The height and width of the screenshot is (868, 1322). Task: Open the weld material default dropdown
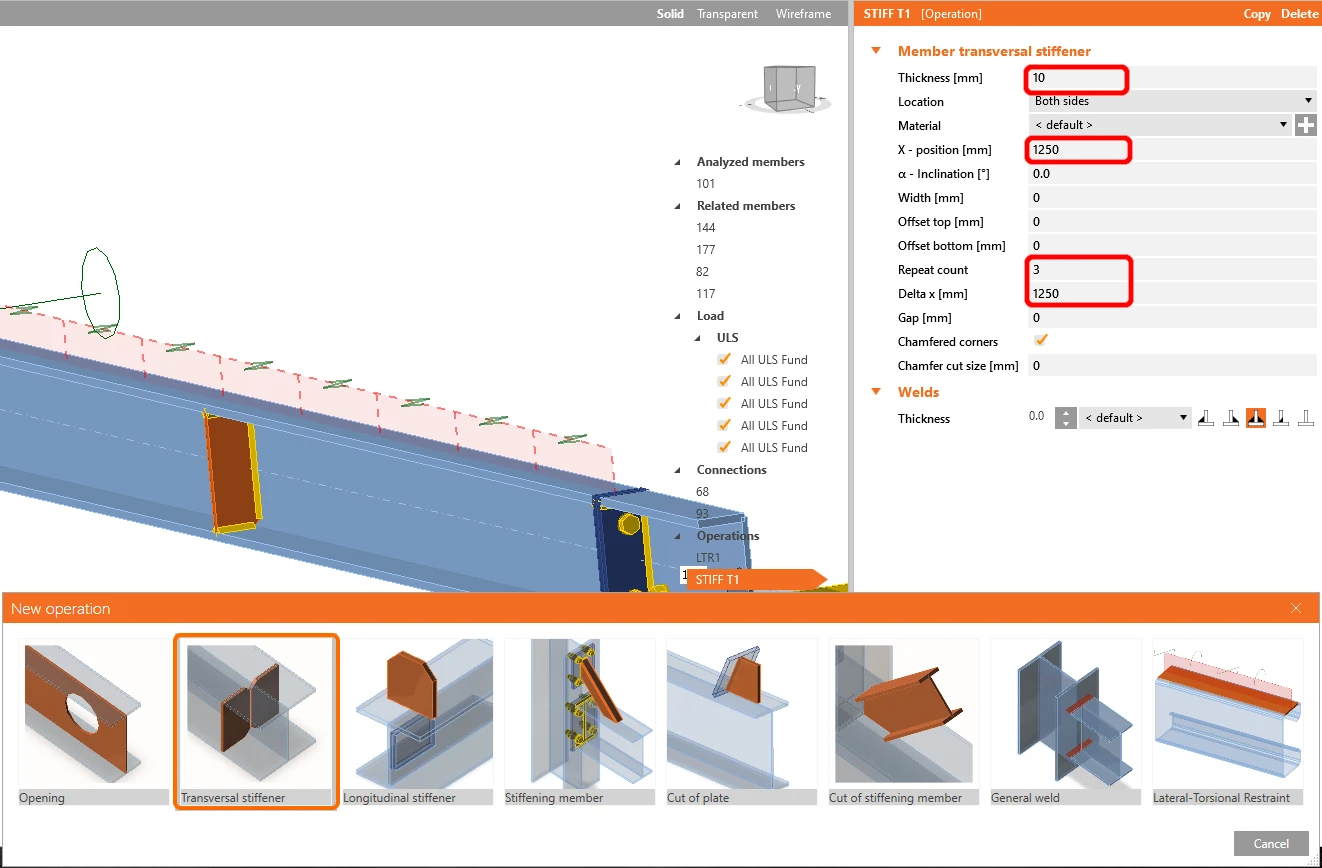tap(1135, 418)
